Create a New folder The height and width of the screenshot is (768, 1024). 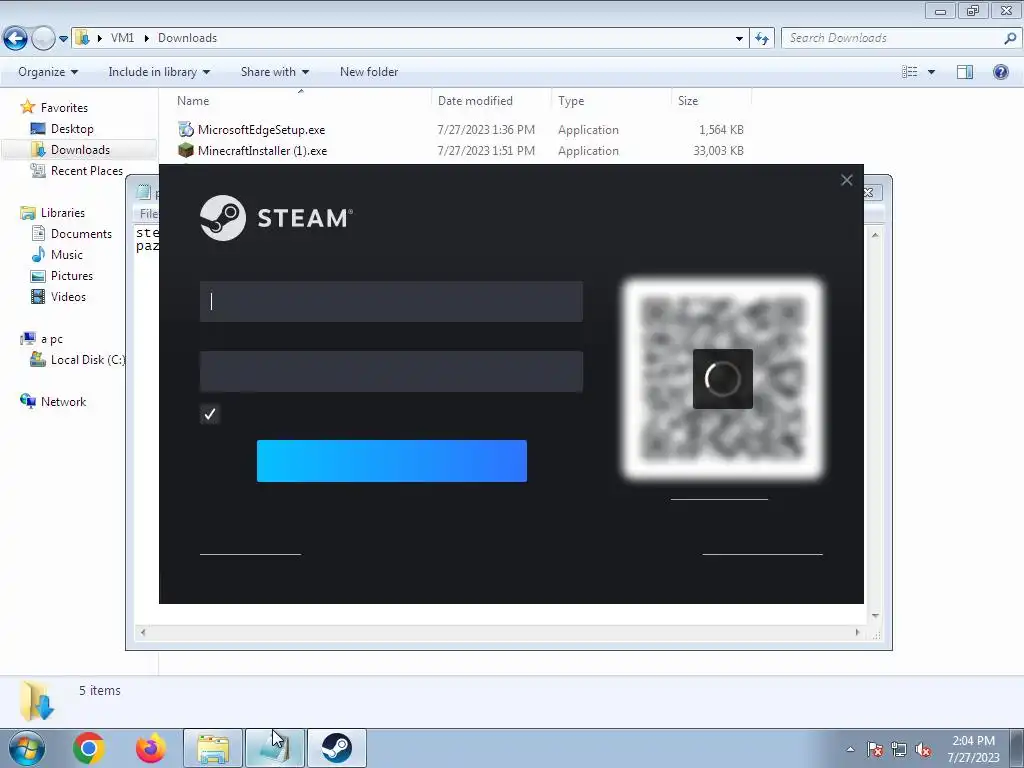coord(369,72)
